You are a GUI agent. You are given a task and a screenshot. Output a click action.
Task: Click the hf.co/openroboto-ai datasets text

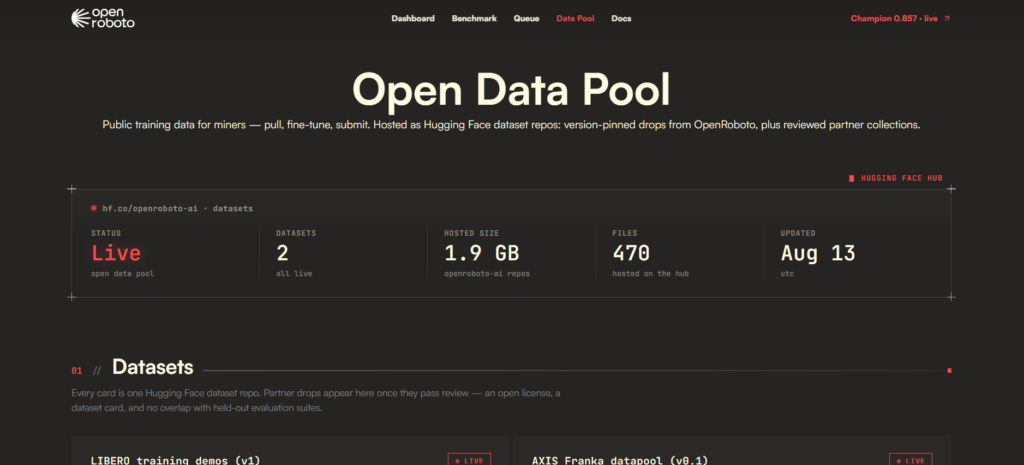click(178, 208)
